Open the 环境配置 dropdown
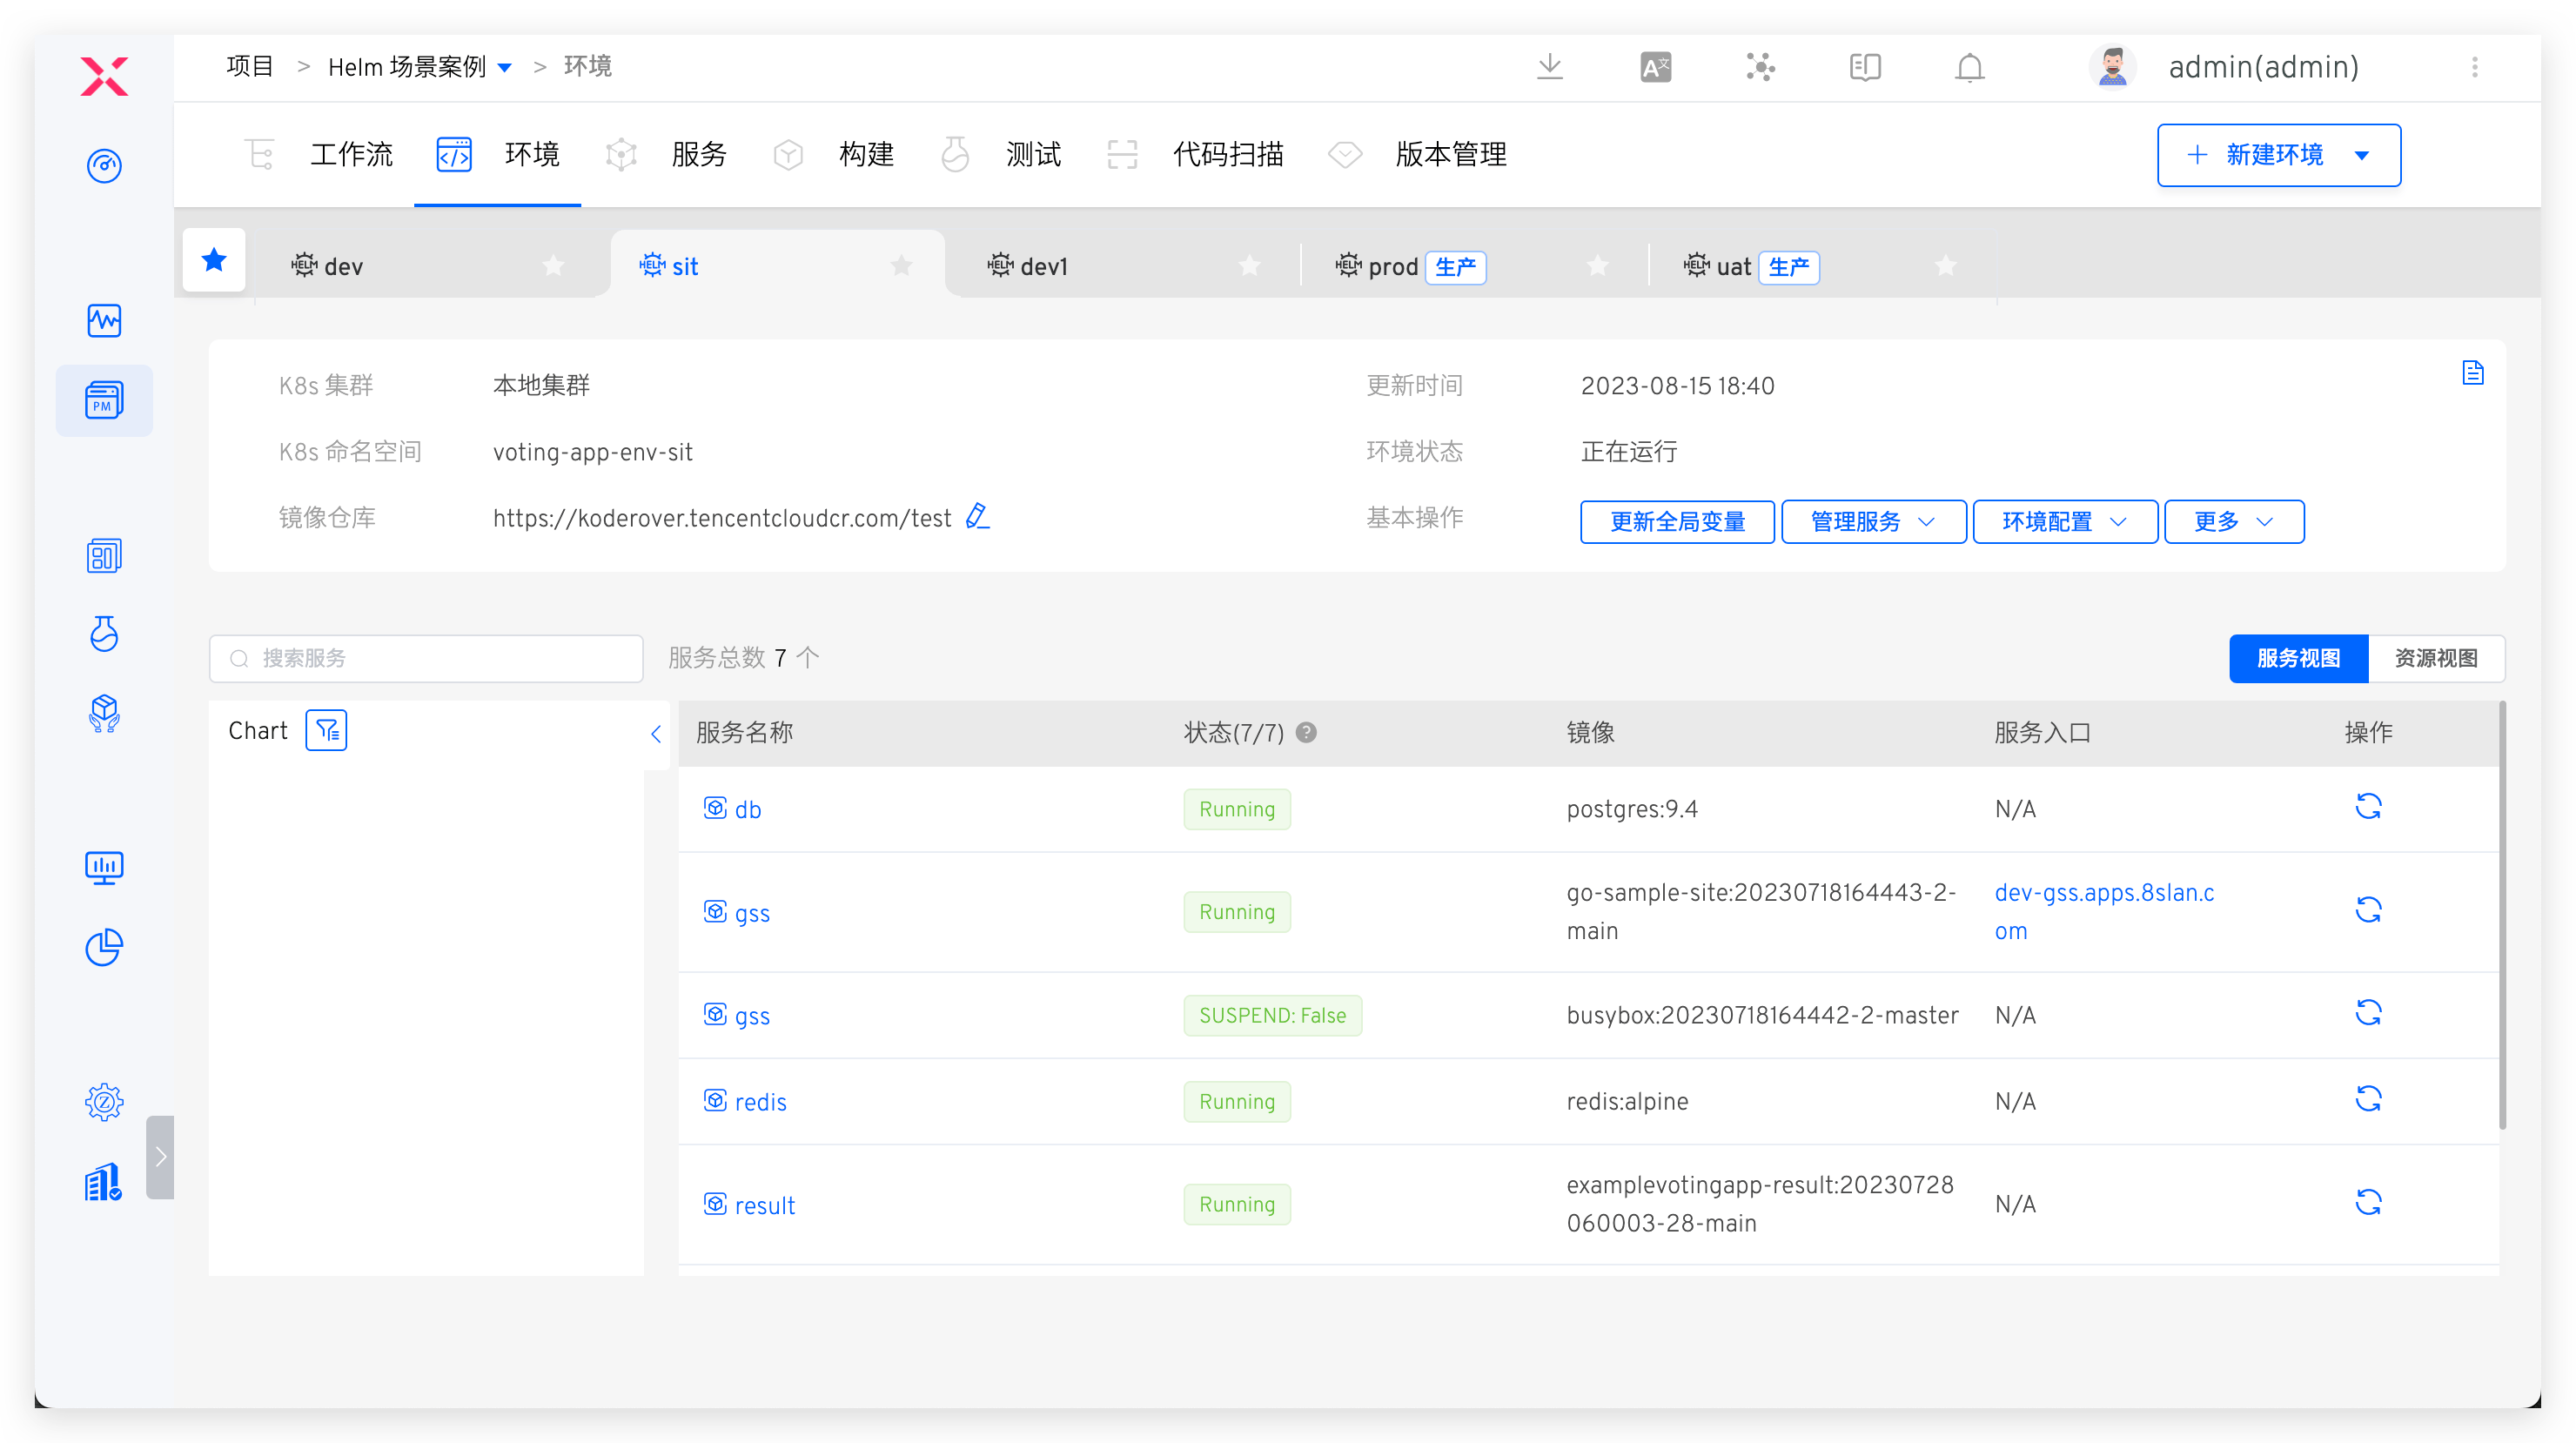The height and width of the screenshot is (1443, 2576). (x=2064, y=521)
